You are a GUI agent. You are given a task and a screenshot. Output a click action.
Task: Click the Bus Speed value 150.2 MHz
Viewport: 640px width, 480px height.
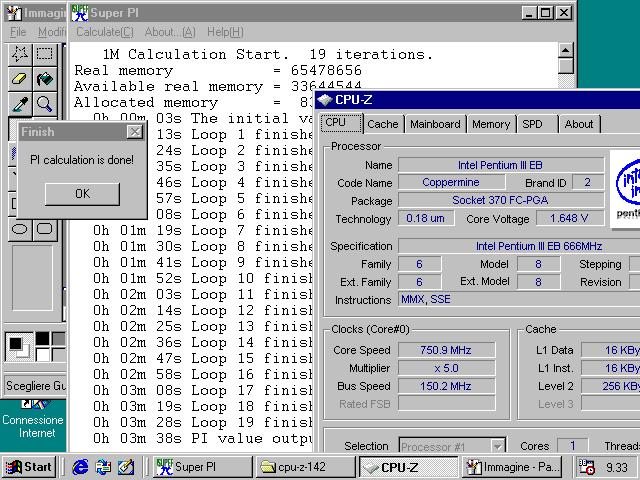tap(446, 386)
